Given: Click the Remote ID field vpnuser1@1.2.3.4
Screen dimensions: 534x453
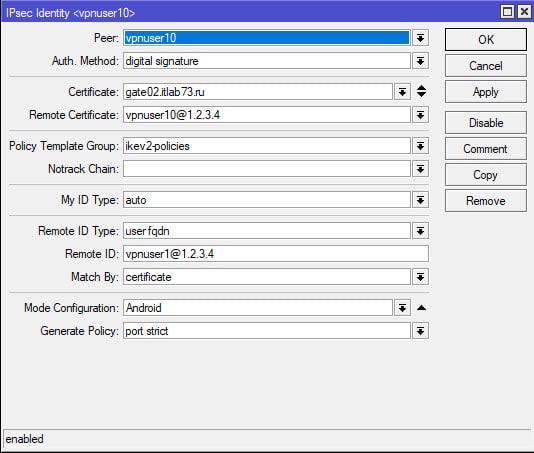Looking at the screenshot, I should [x=276, y=254].
